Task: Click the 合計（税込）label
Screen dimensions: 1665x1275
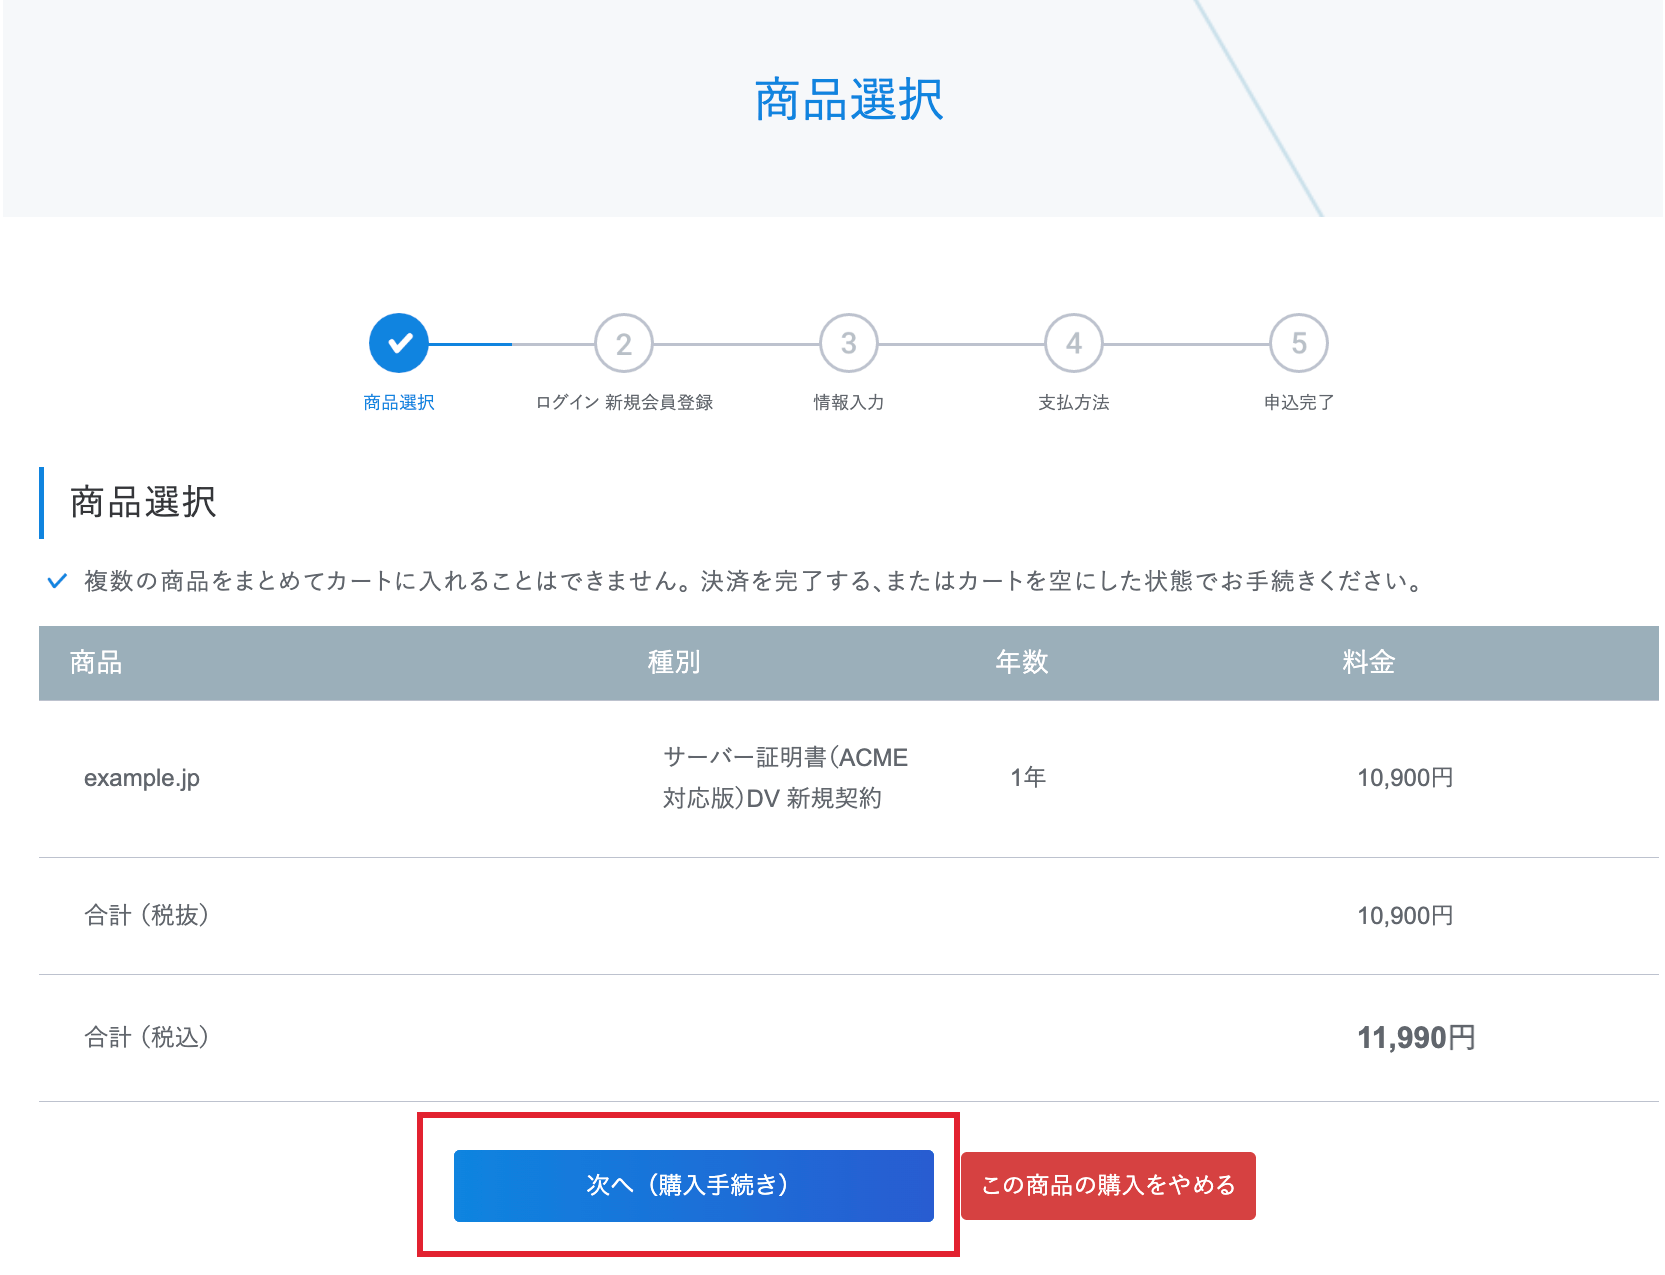Action: 146,1037
